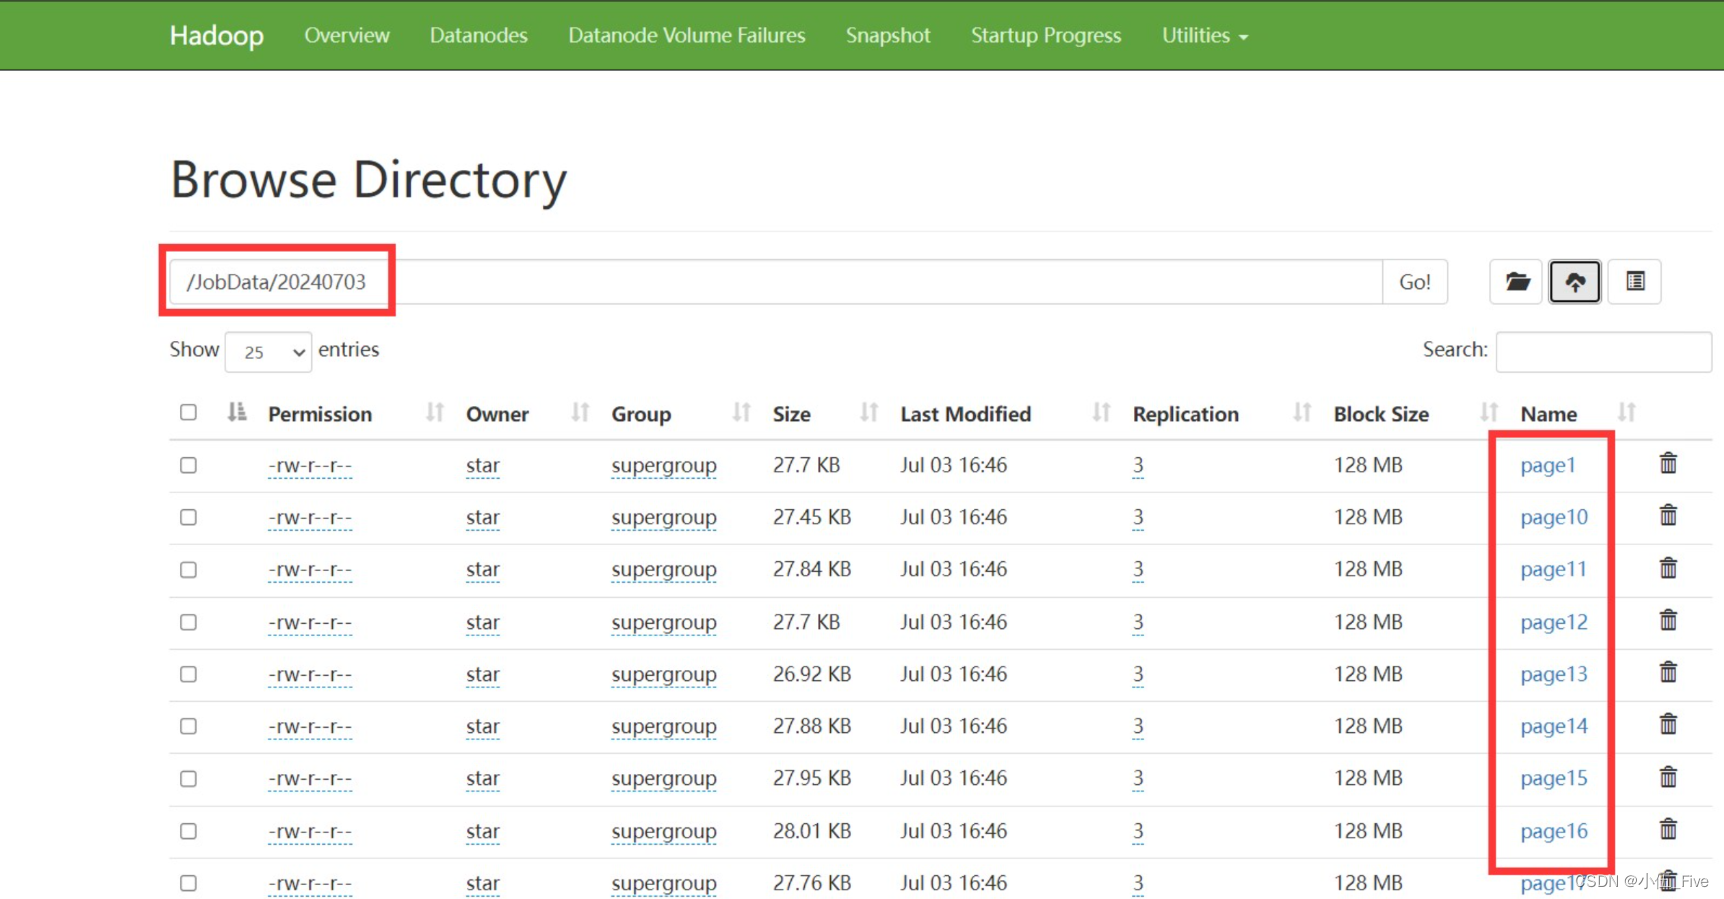Open the page16 file link

coord(1554,831)
